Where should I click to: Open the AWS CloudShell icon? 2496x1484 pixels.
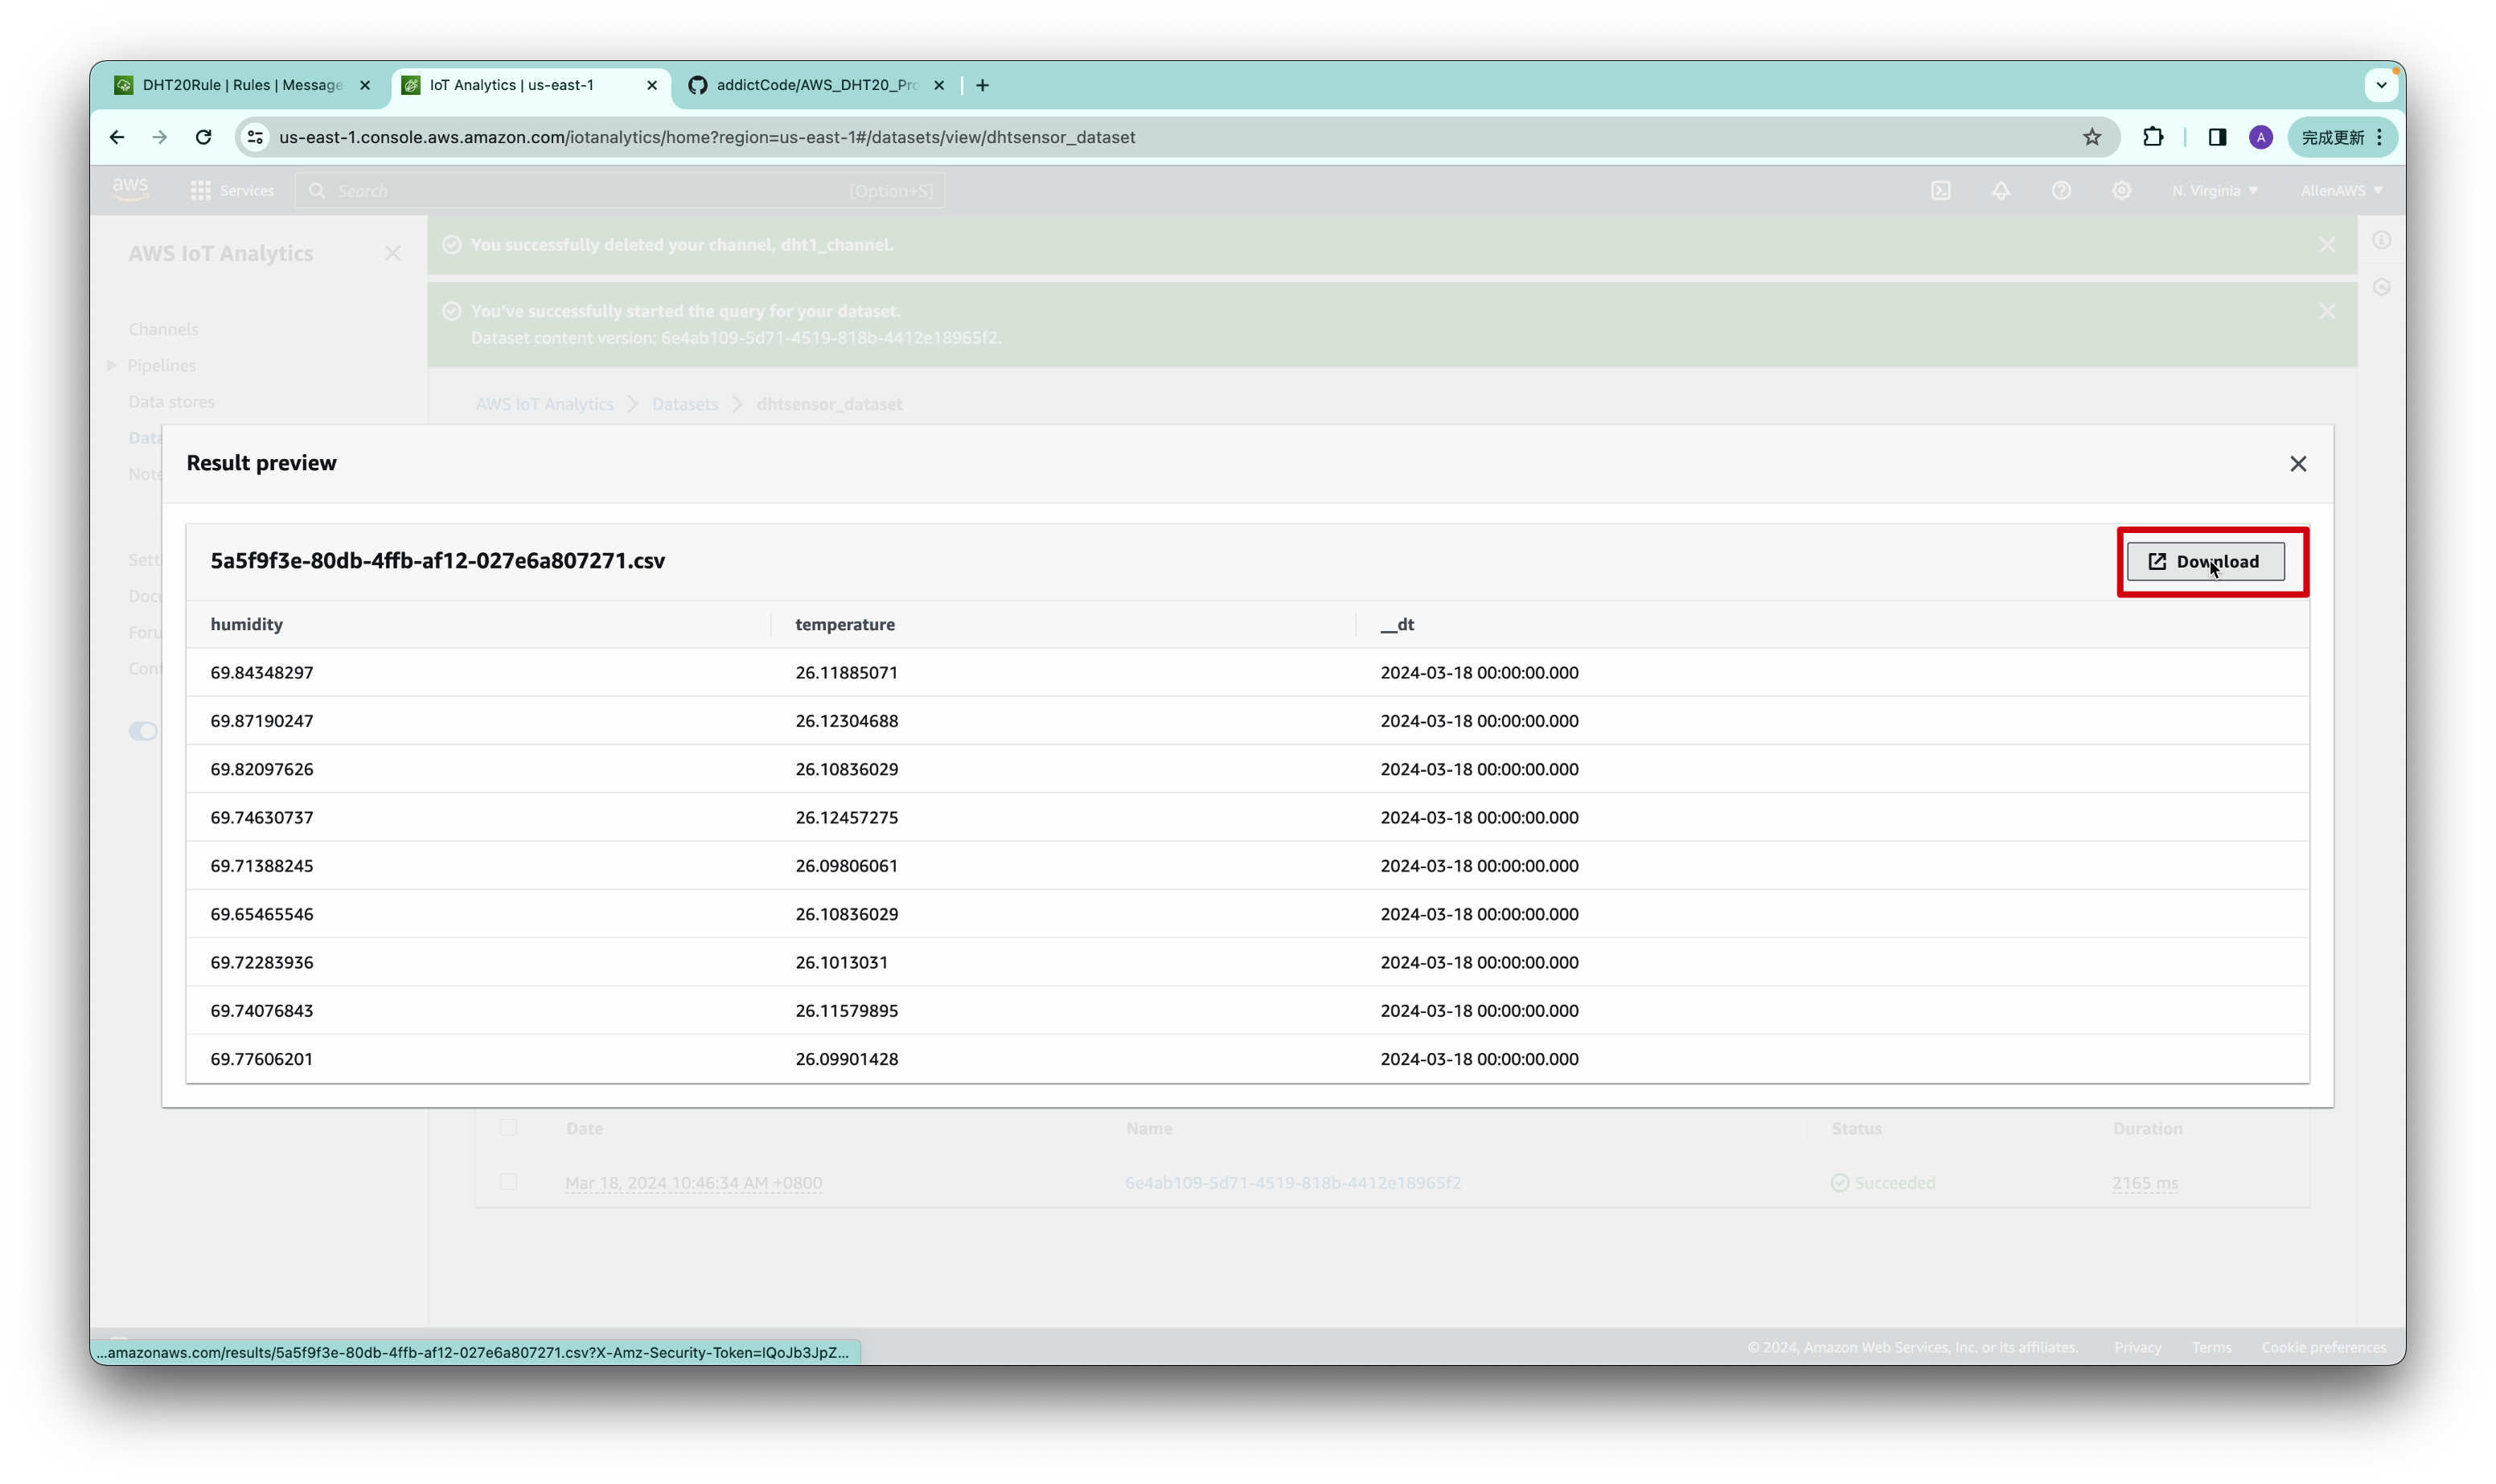coord(1941,190)
